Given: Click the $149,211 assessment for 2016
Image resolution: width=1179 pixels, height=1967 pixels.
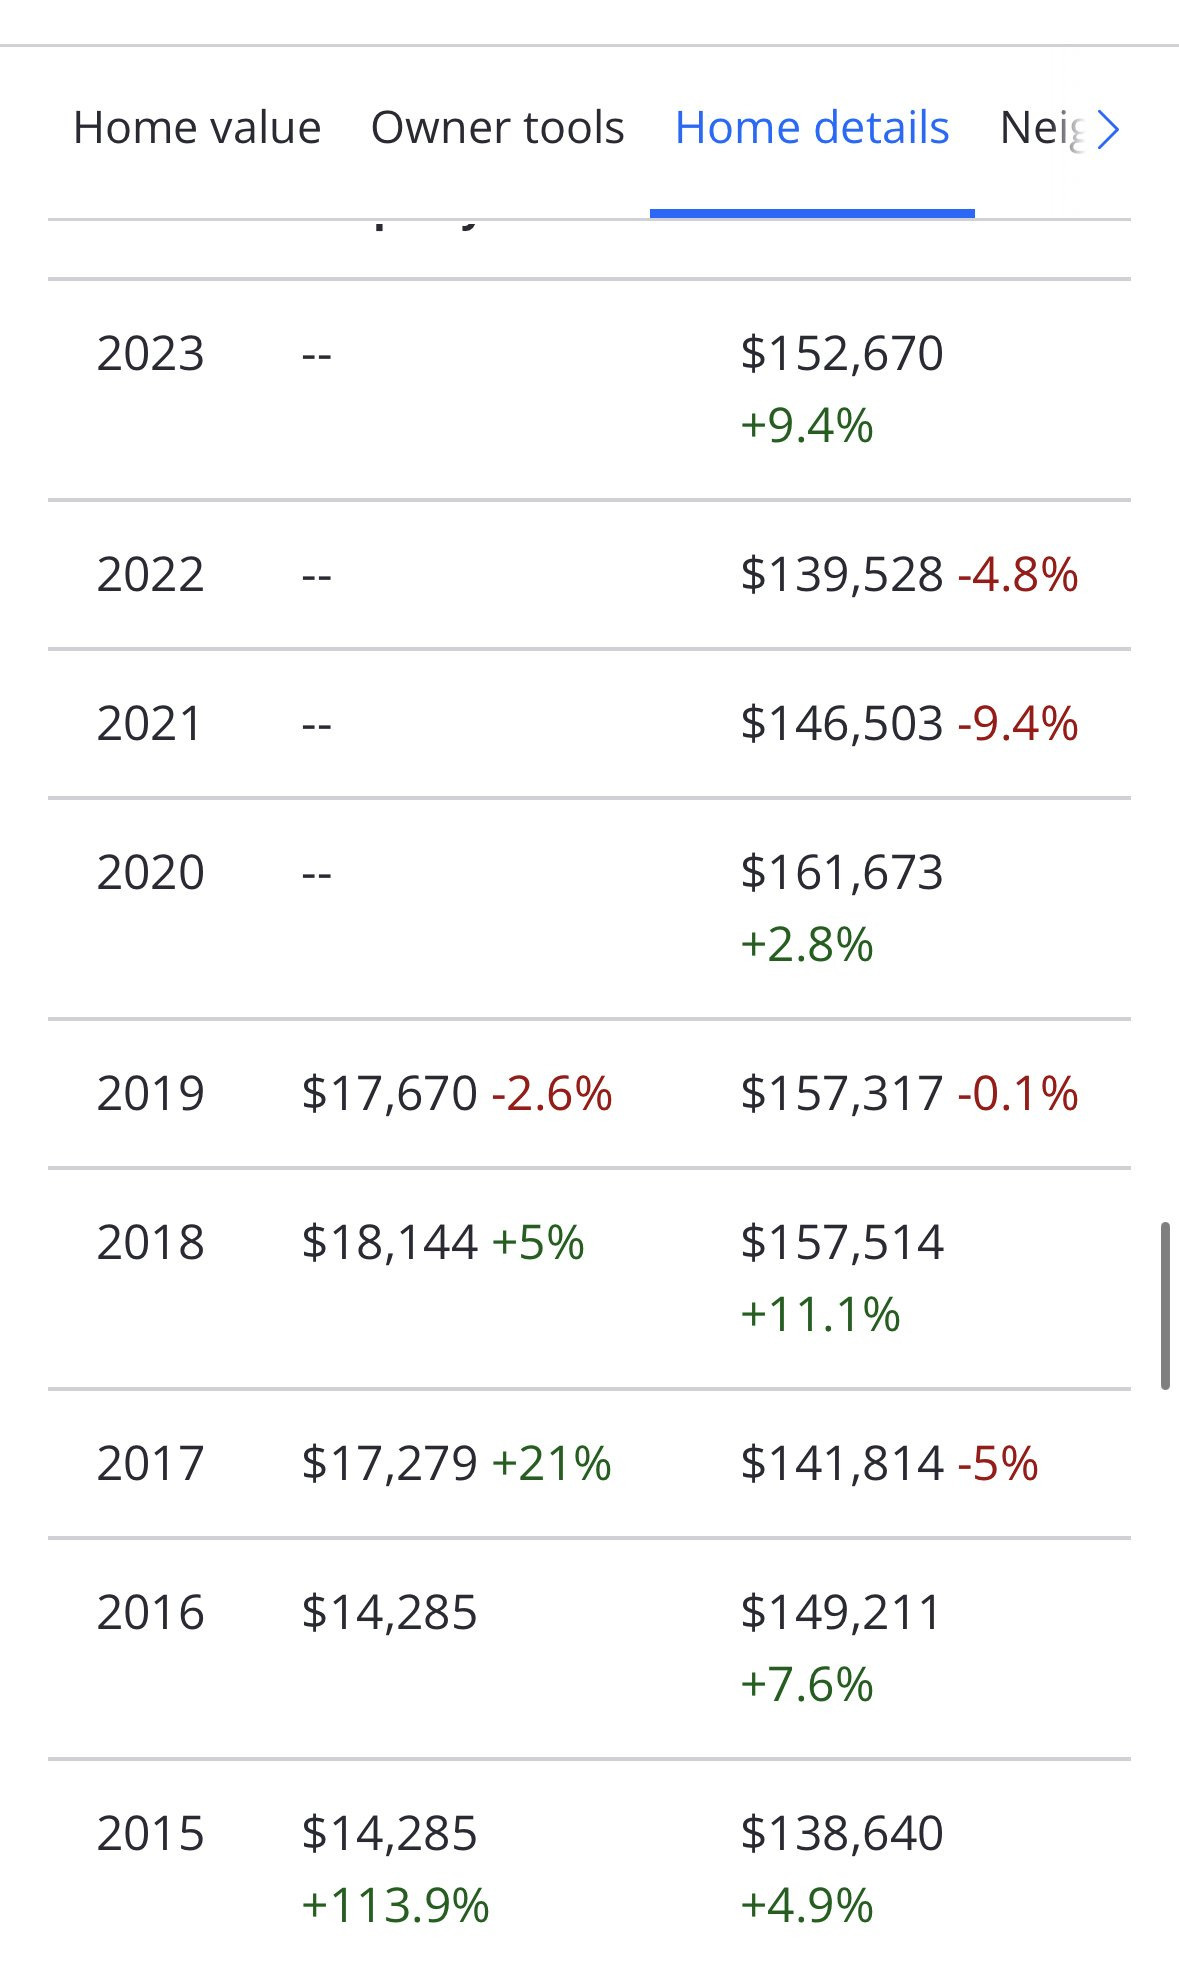Looking at the screenshot, I should [842, 1613].
